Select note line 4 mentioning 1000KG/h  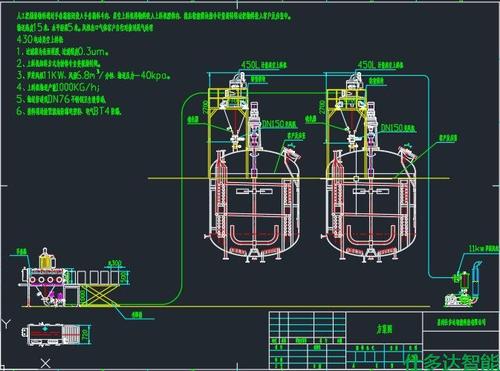click(x=58, y=87)
